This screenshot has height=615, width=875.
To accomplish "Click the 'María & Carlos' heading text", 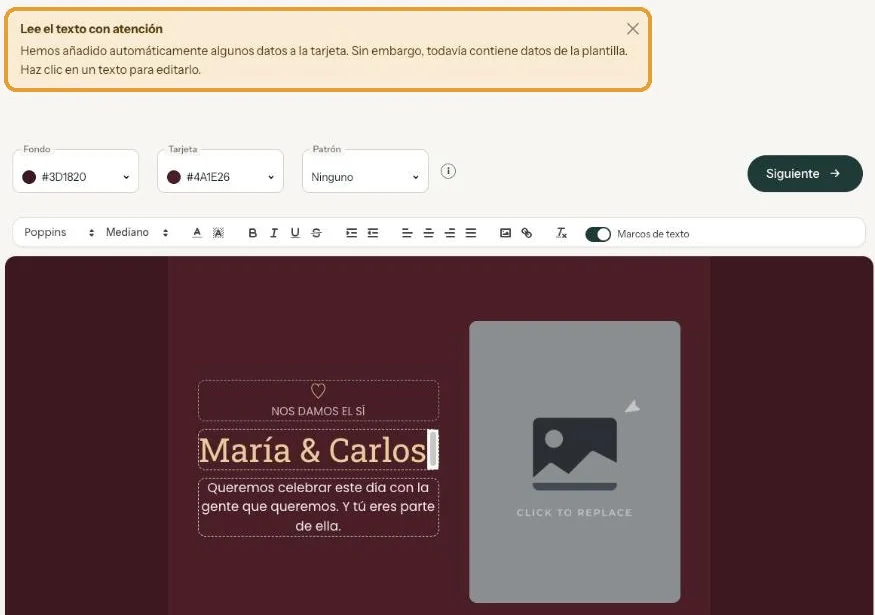I will 312,450.
